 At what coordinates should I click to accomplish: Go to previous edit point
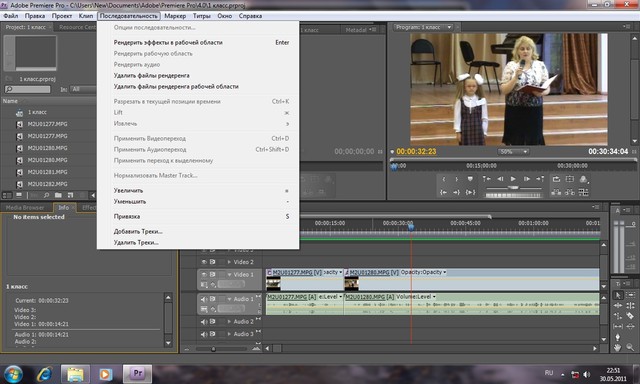pos(486,179)
